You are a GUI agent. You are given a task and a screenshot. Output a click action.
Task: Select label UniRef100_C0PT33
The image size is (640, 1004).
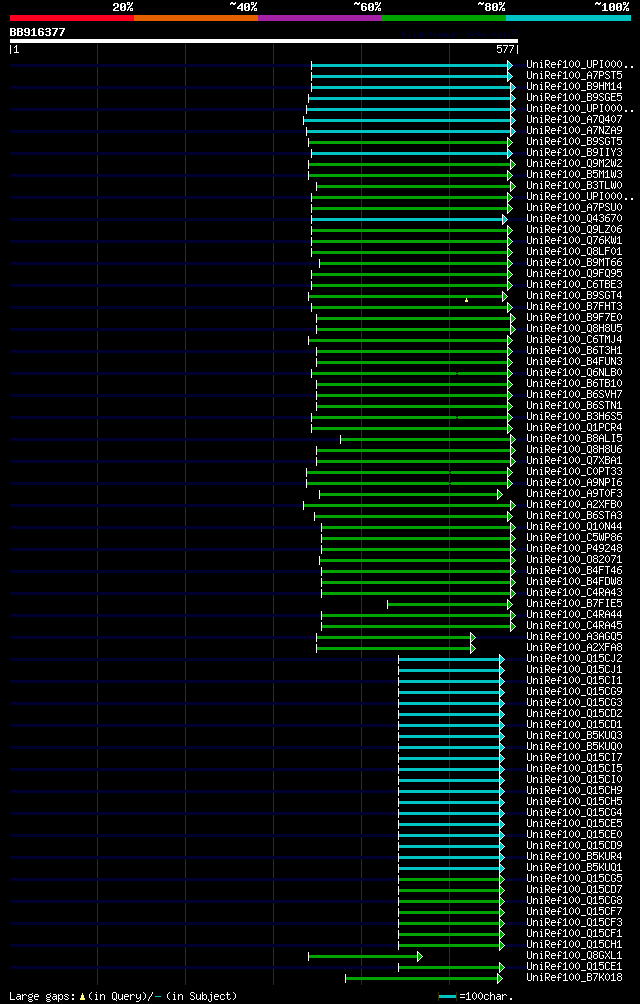574,471
